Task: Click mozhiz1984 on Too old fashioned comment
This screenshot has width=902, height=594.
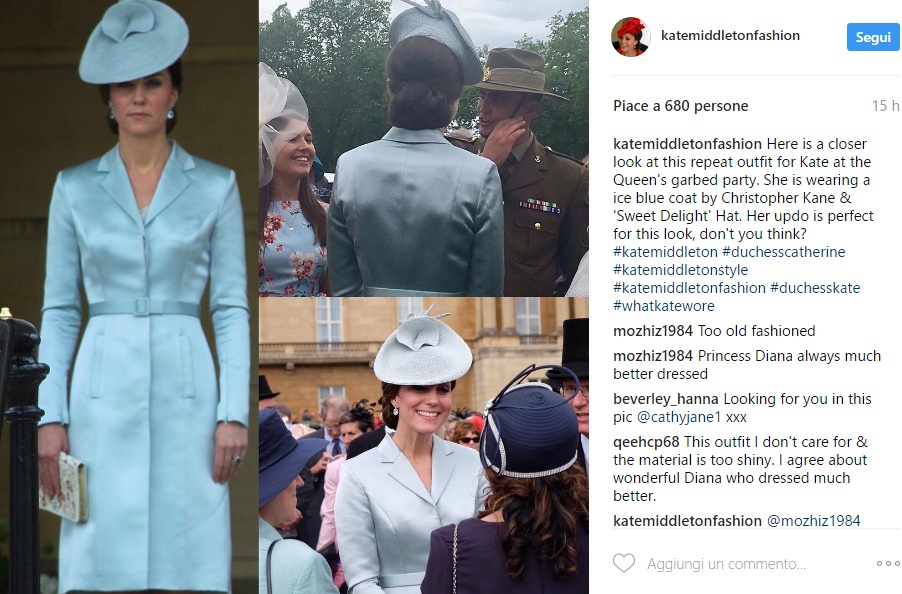Action: [x=653, y=331]
